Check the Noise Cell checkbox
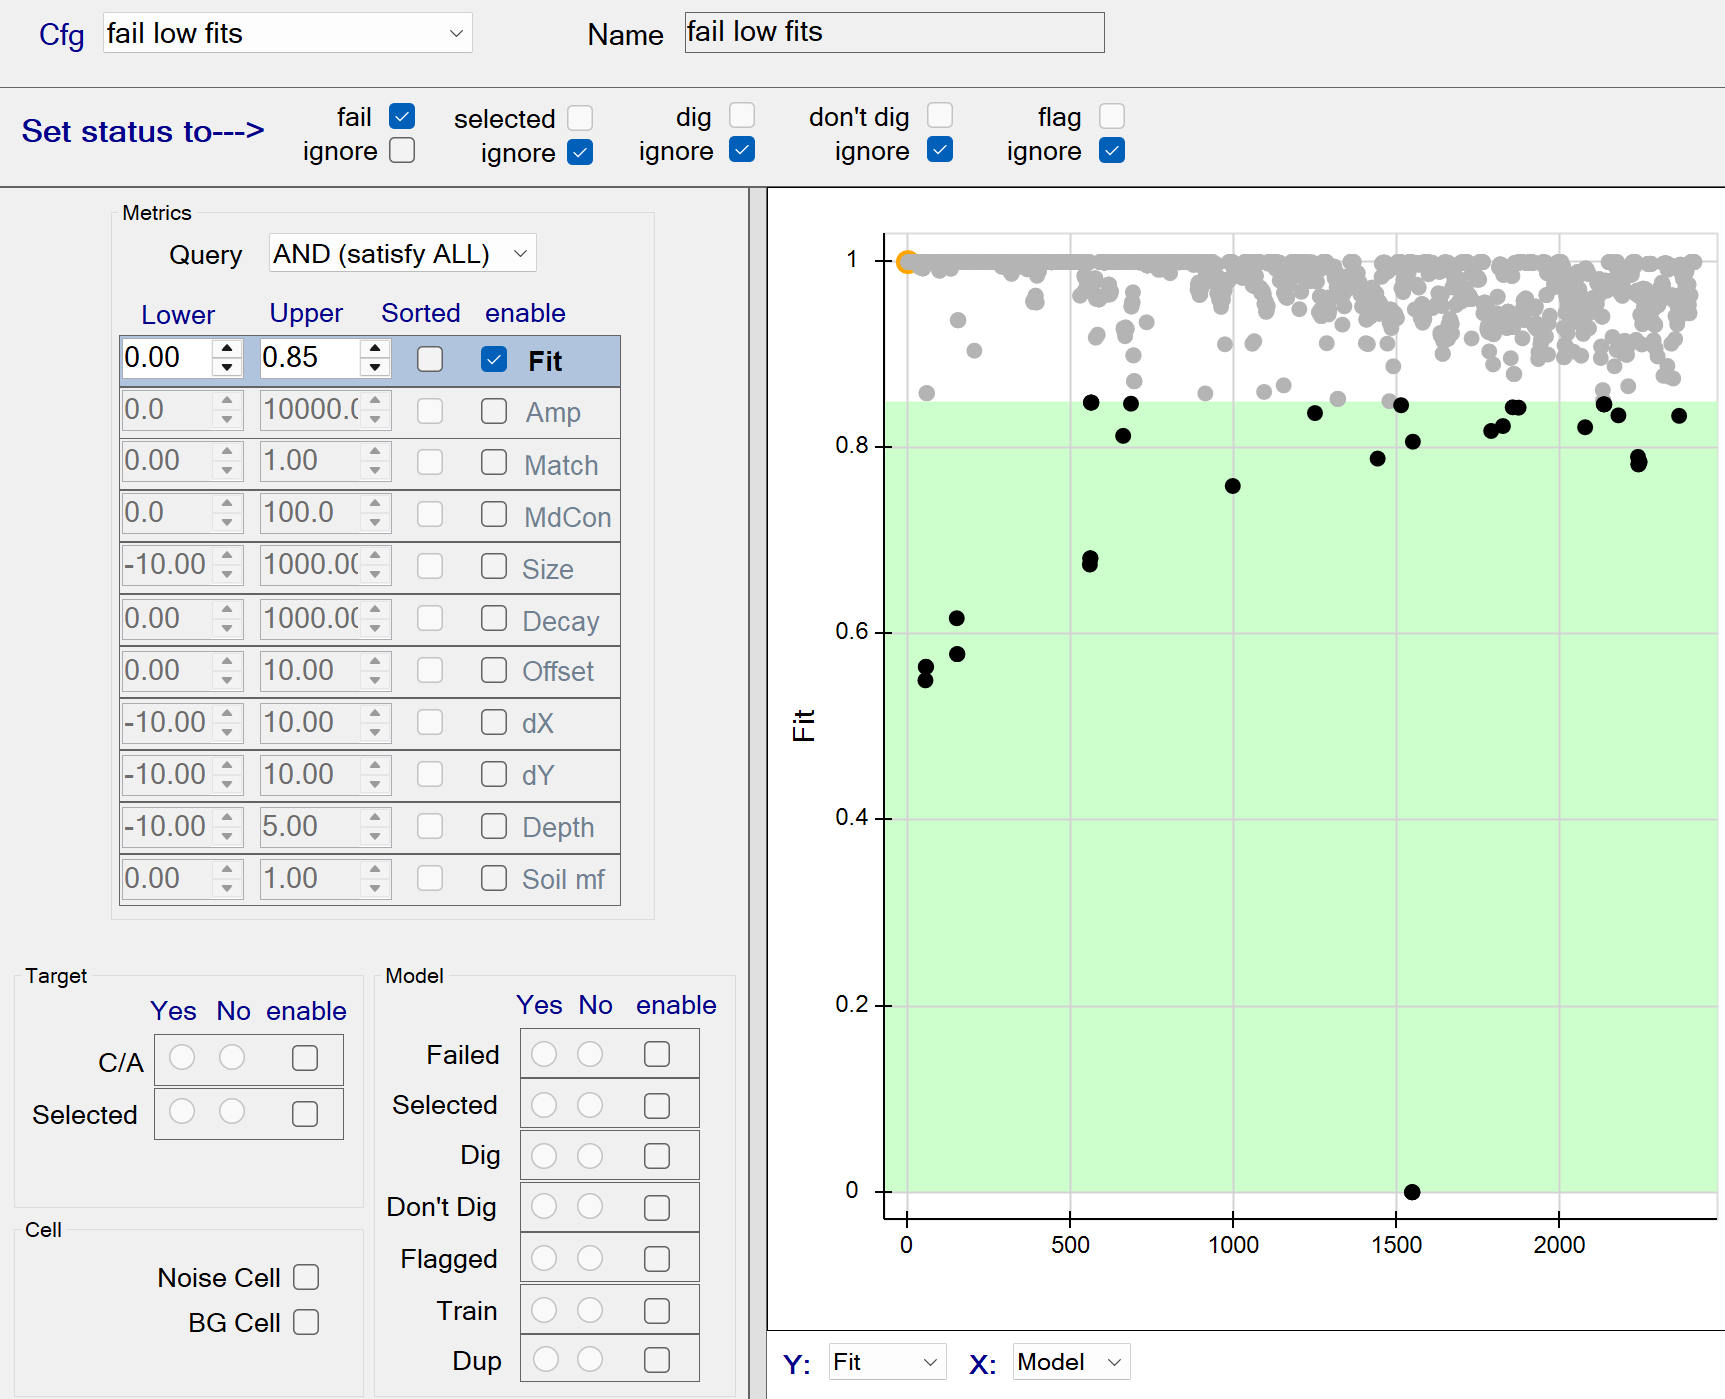Image resolution: width=1725 pixels, height=1399 pixels. pos(306,1277)
